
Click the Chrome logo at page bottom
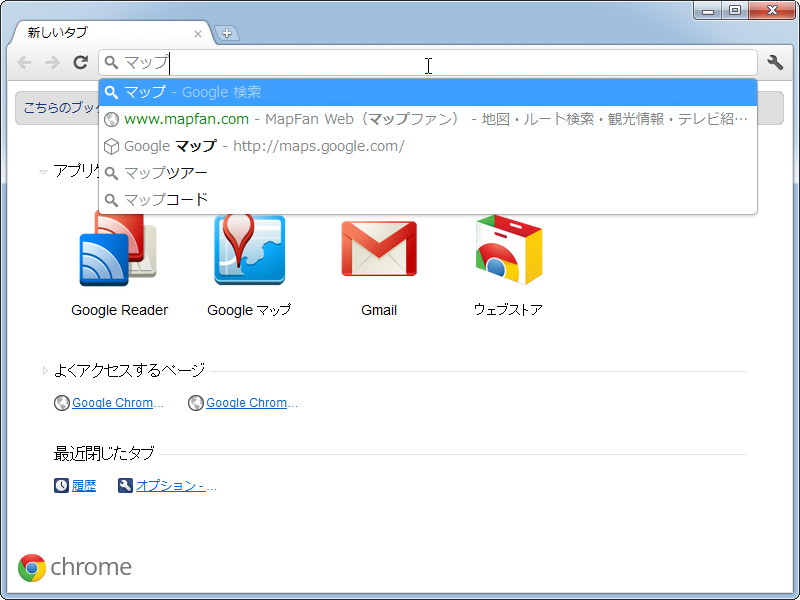click(32, 567)
